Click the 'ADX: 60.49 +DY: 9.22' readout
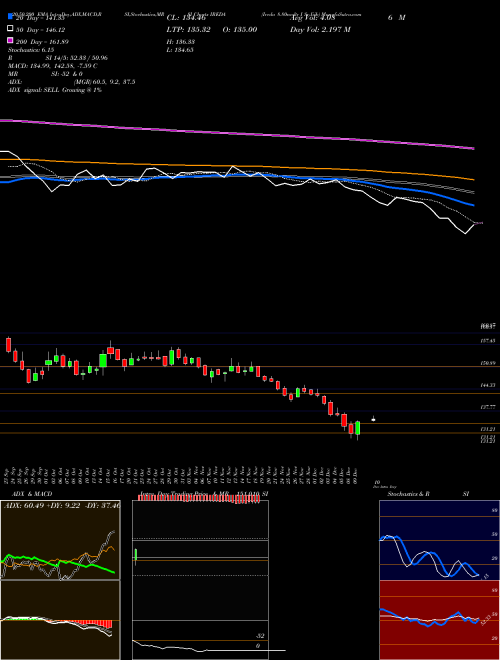500x660 pixels. (x=62, y=505)
